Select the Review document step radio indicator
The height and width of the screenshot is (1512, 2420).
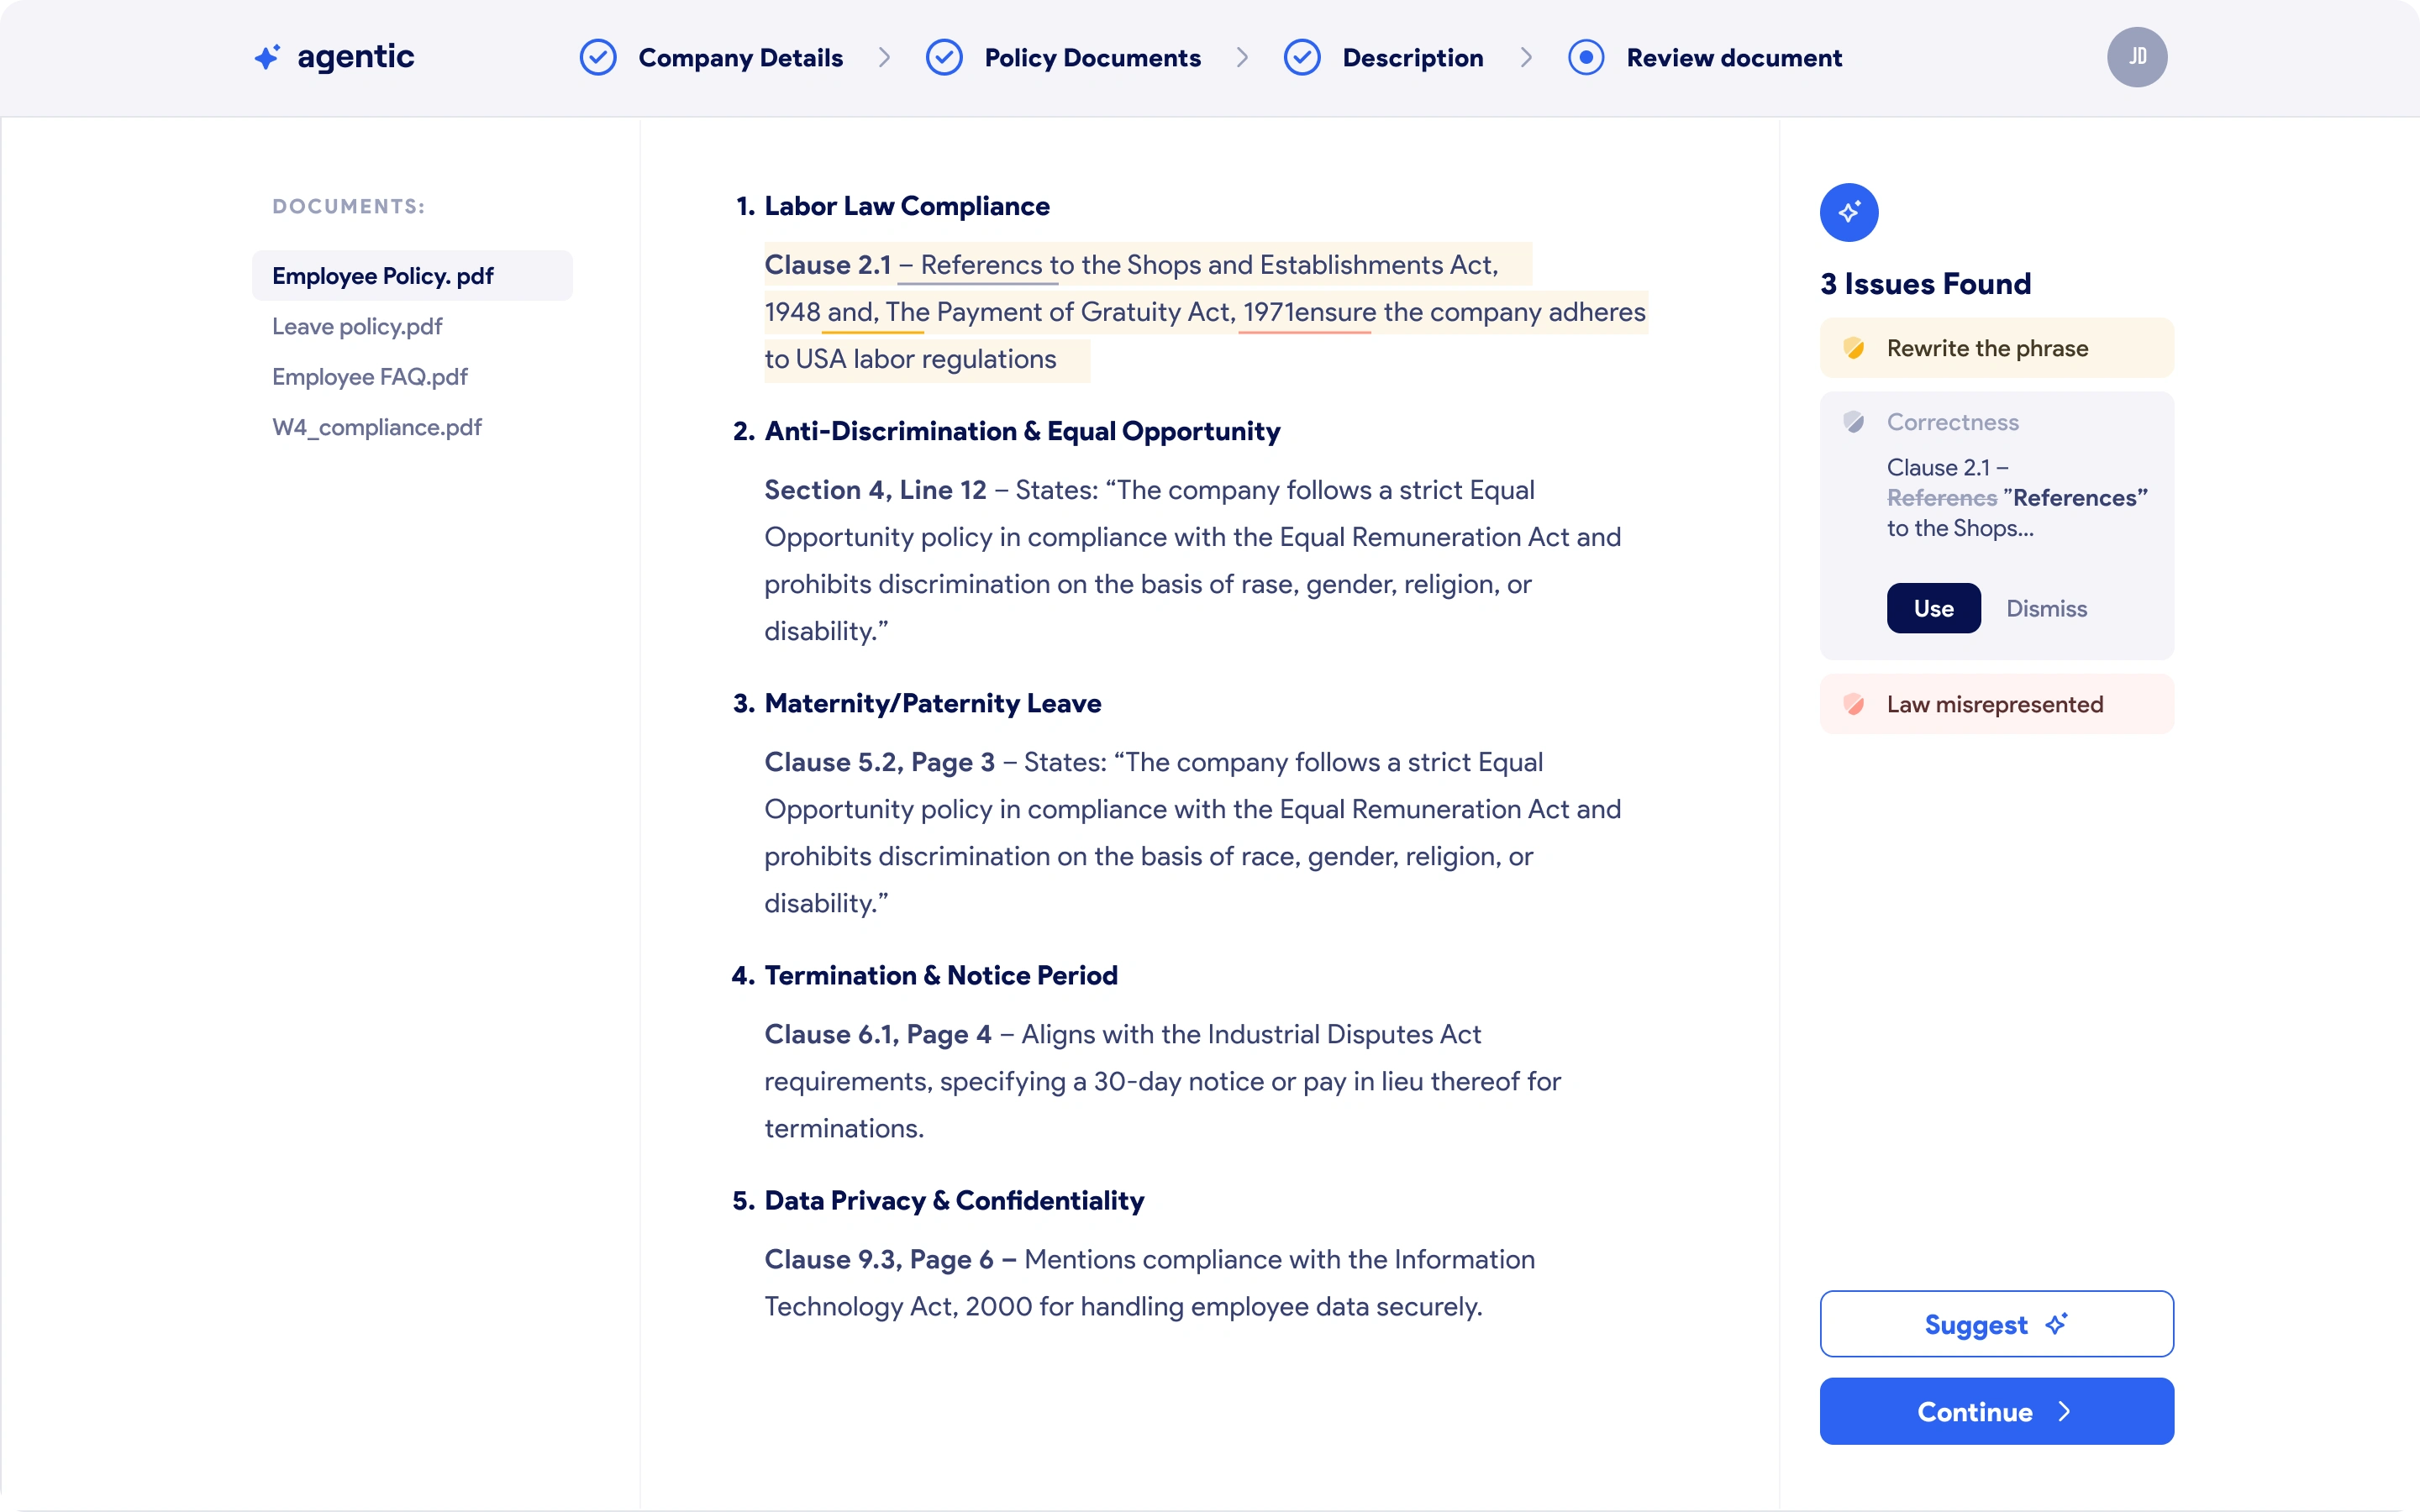tap(1586, 58)
